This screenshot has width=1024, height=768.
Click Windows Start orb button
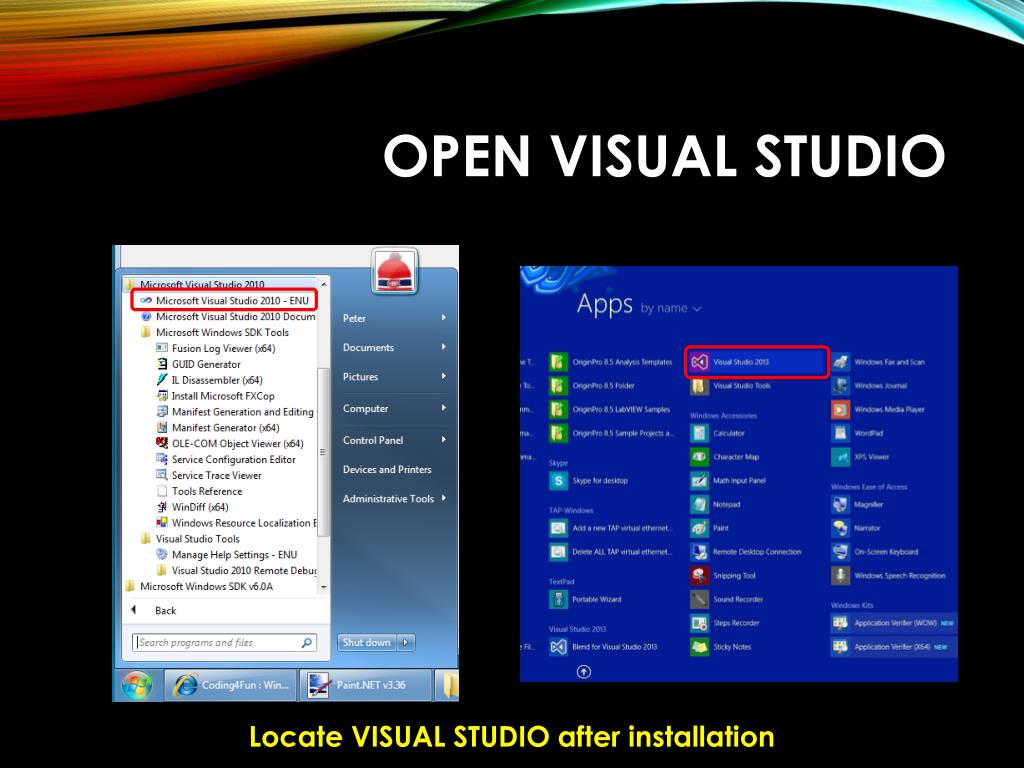(137, 685)
